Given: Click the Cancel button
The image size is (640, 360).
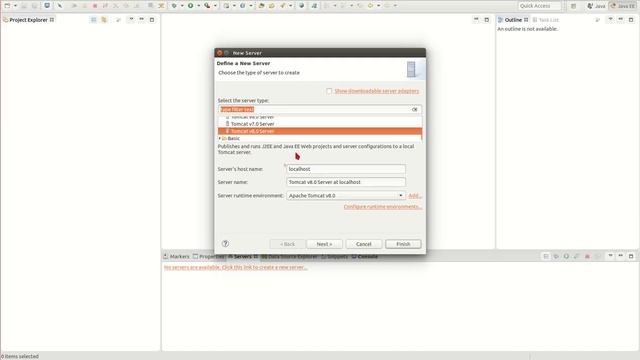Looking at the screenshot, I should [364, 244].
